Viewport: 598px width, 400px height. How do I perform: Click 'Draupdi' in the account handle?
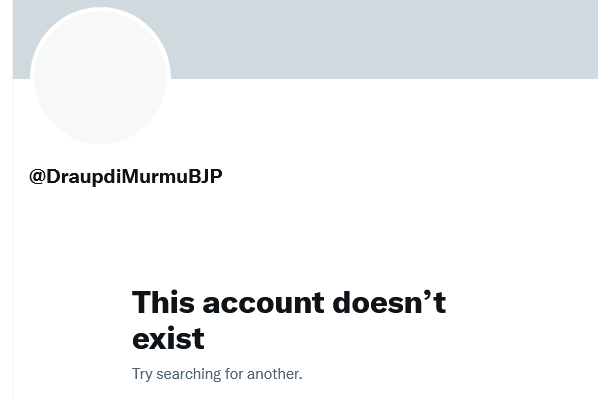click(84, 177)
